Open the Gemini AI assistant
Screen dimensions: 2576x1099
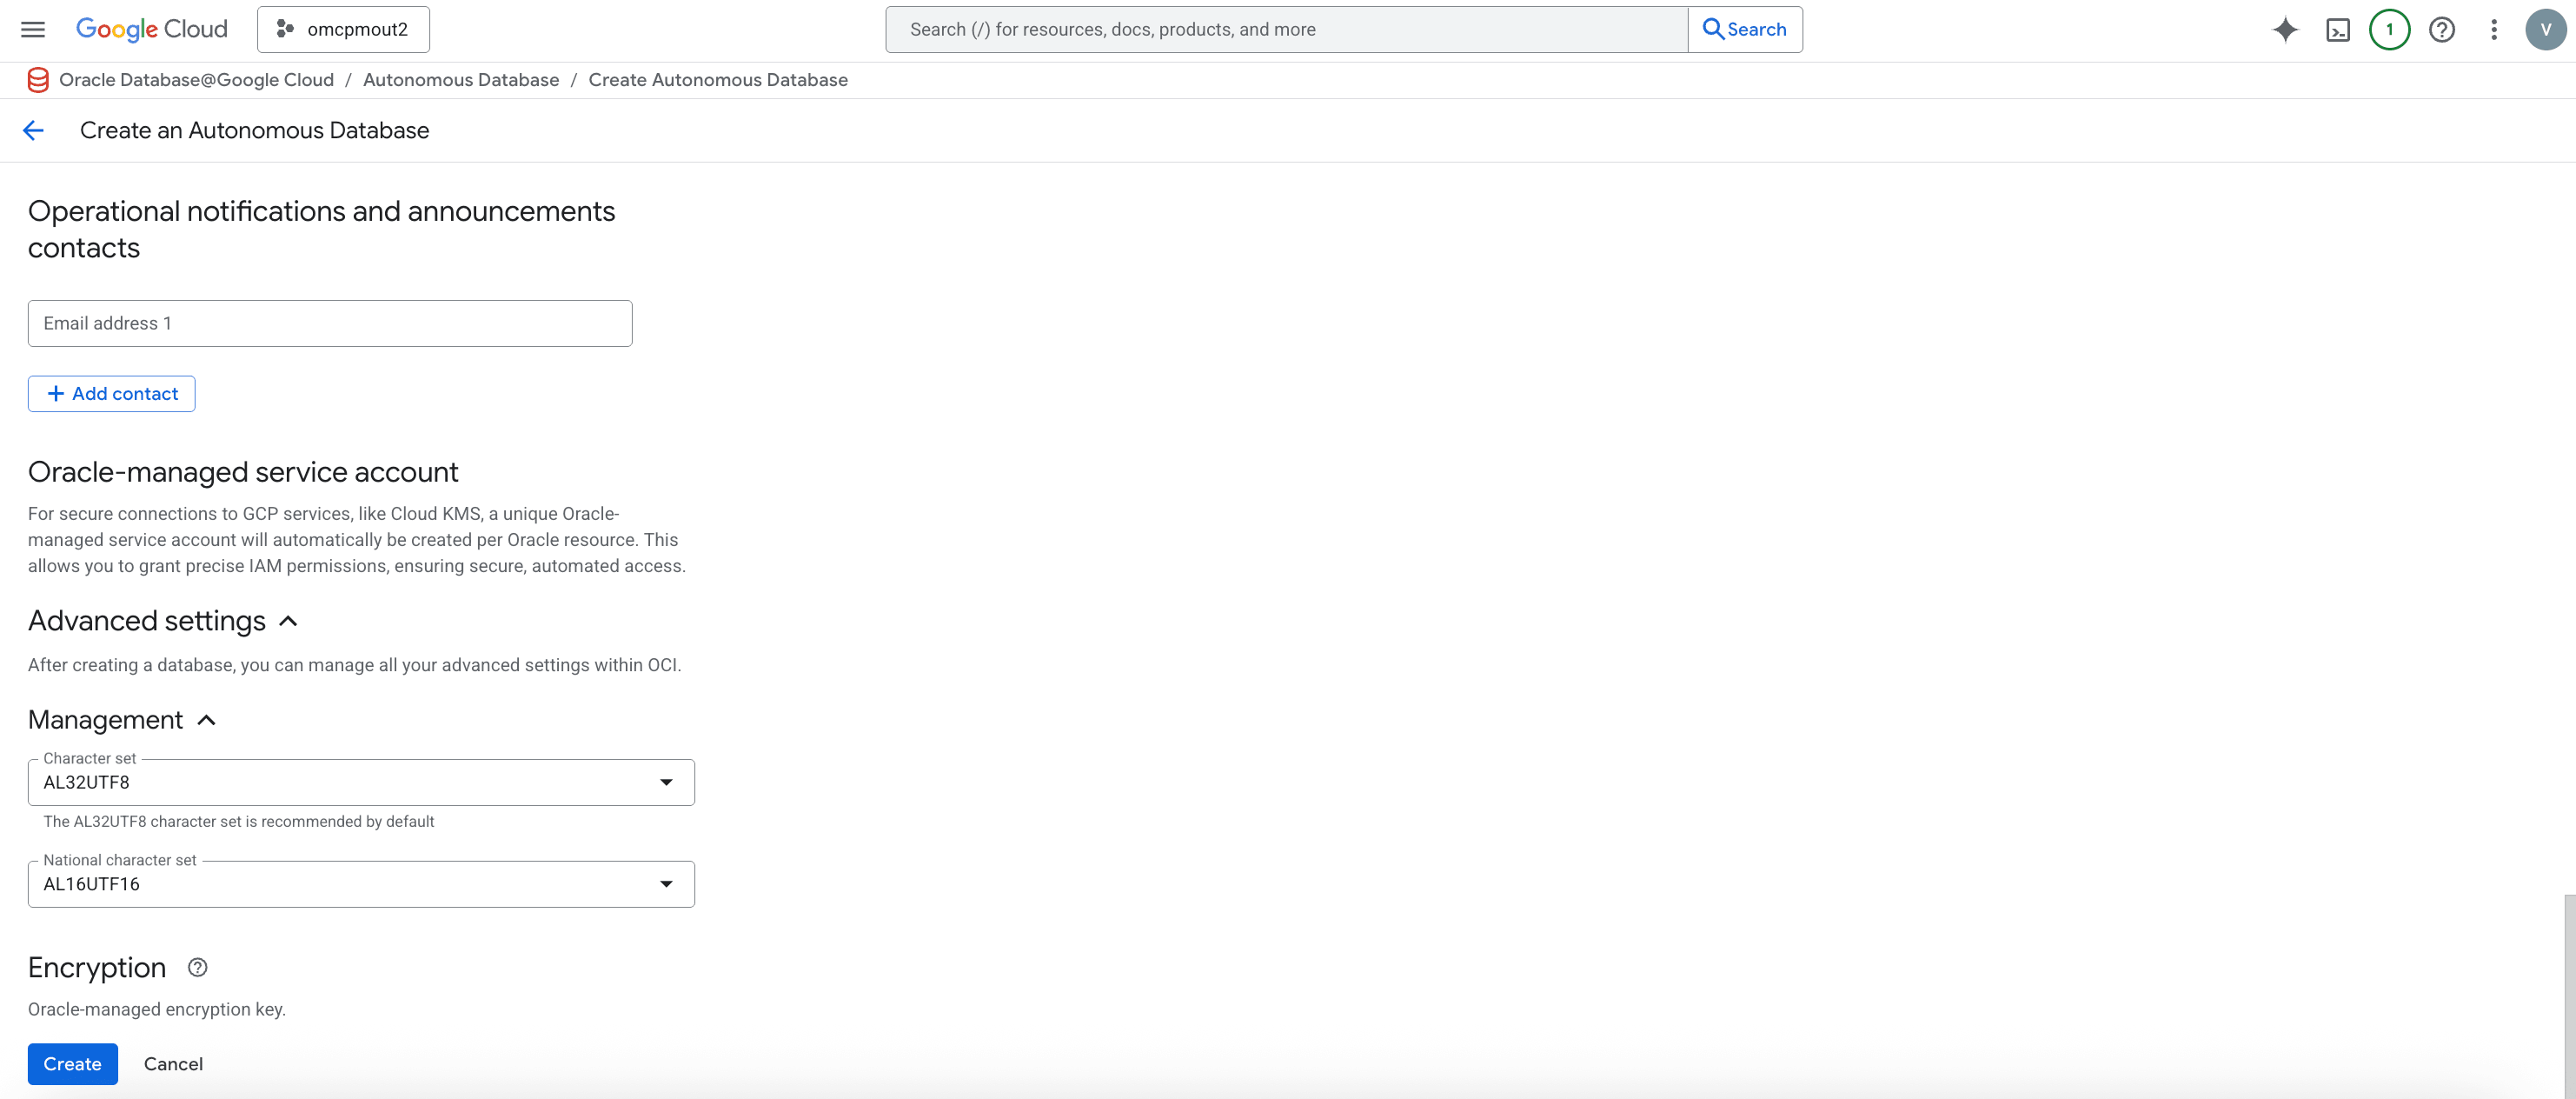(x=2285, y=29)
